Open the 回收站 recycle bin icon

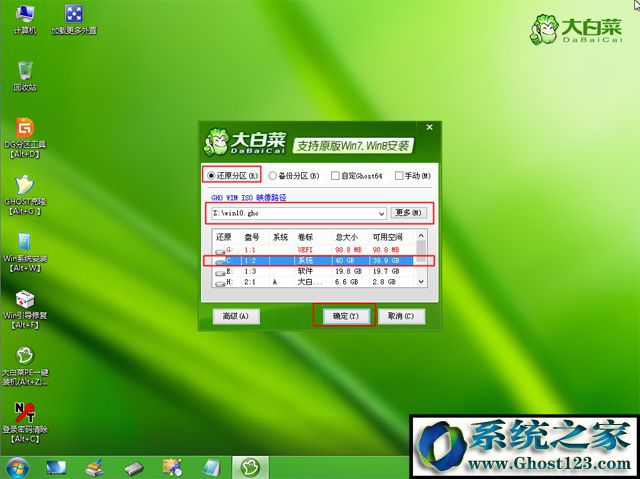pyautogui.click(x=25, y=76)
